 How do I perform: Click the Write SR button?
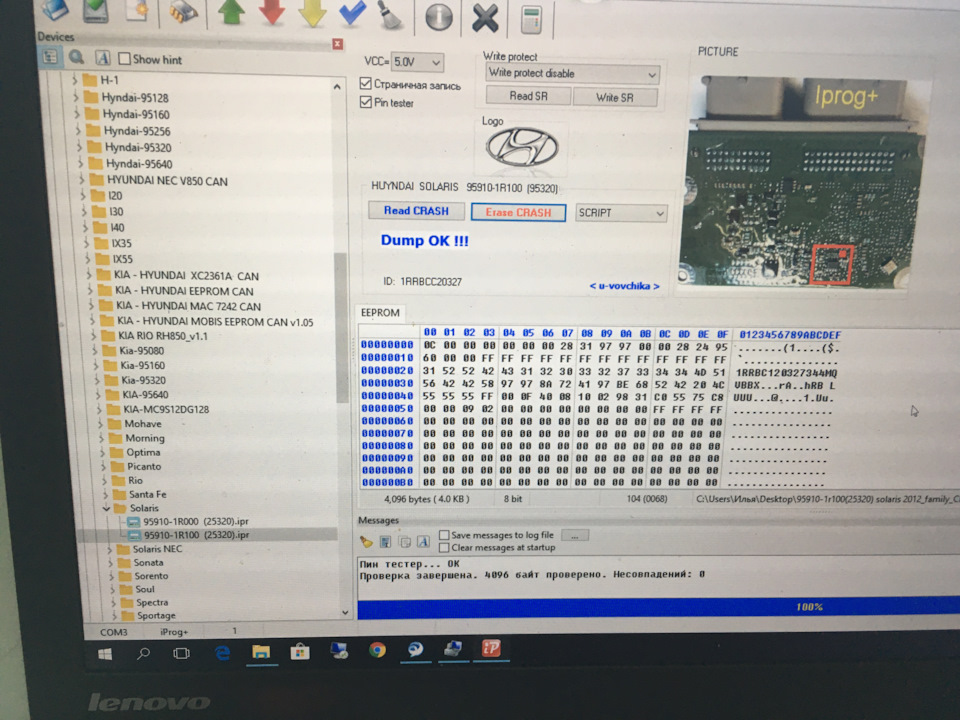tap(615, 97)
